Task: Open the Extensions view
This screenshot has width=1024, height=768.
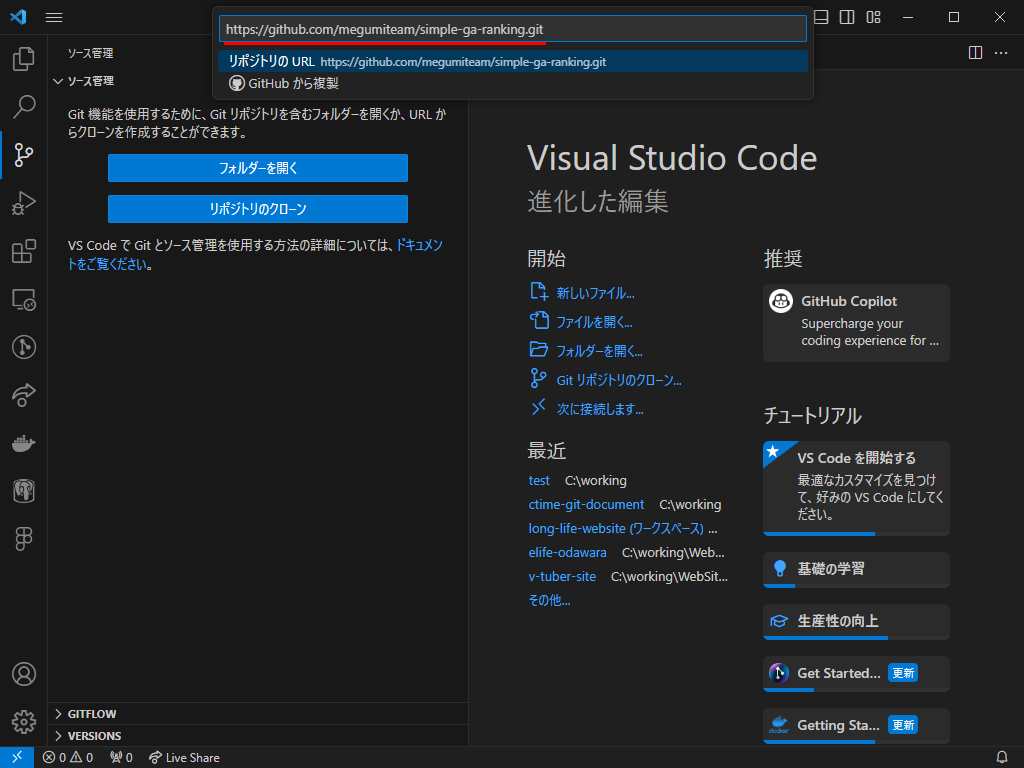Action: (24, 251)
